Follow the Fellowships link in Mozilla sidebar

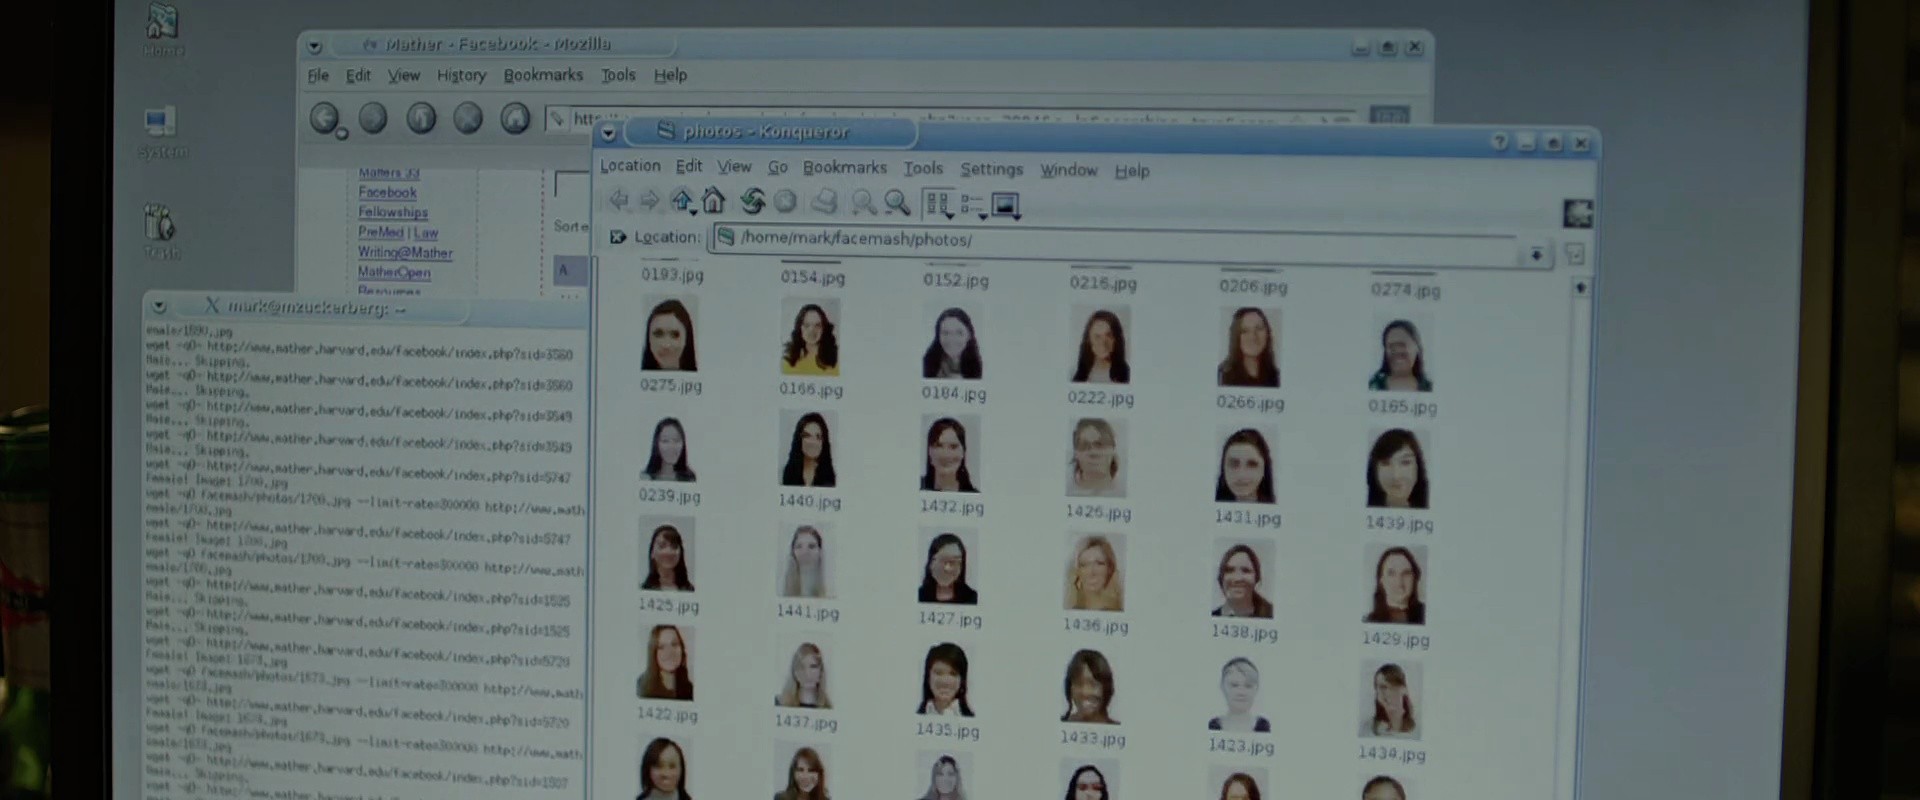(393, 212)
